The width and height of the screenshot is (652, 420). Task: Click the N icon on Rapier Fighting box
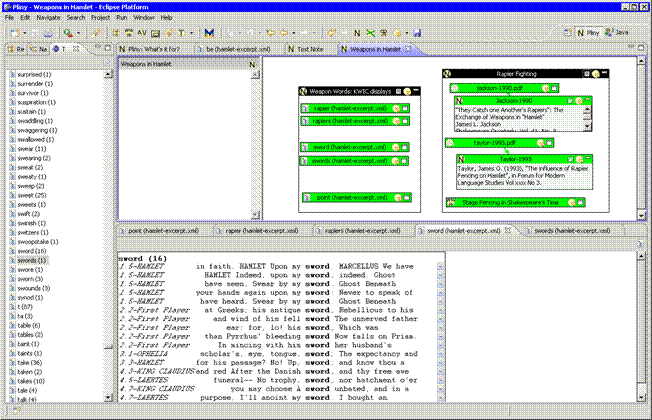447,74
